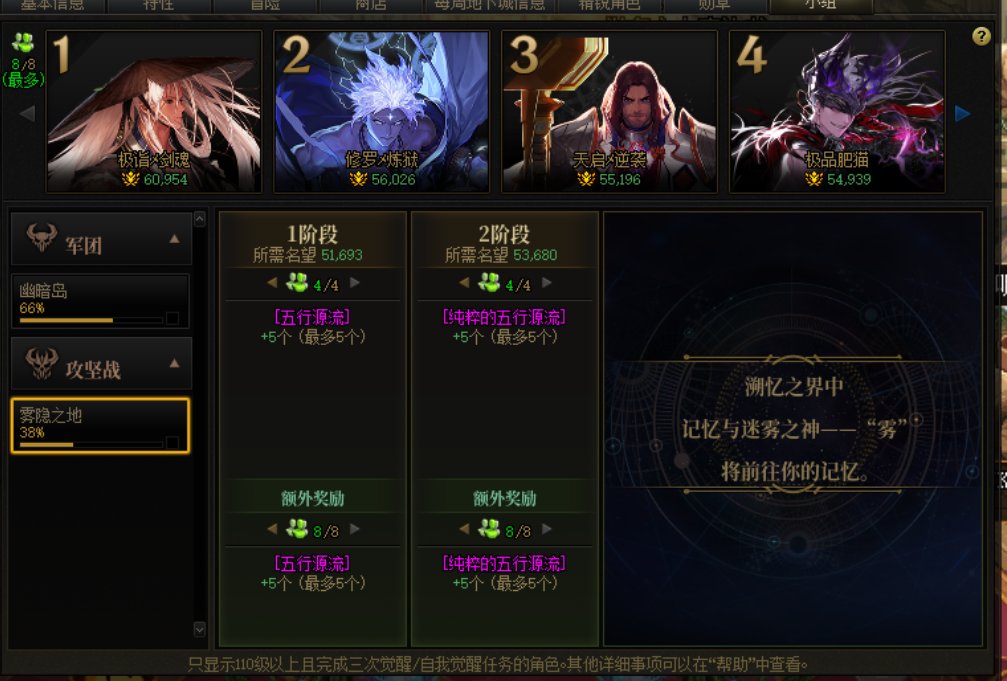Toggle the checkbox on 雾隐之地 entry

[x=172, y=443]
